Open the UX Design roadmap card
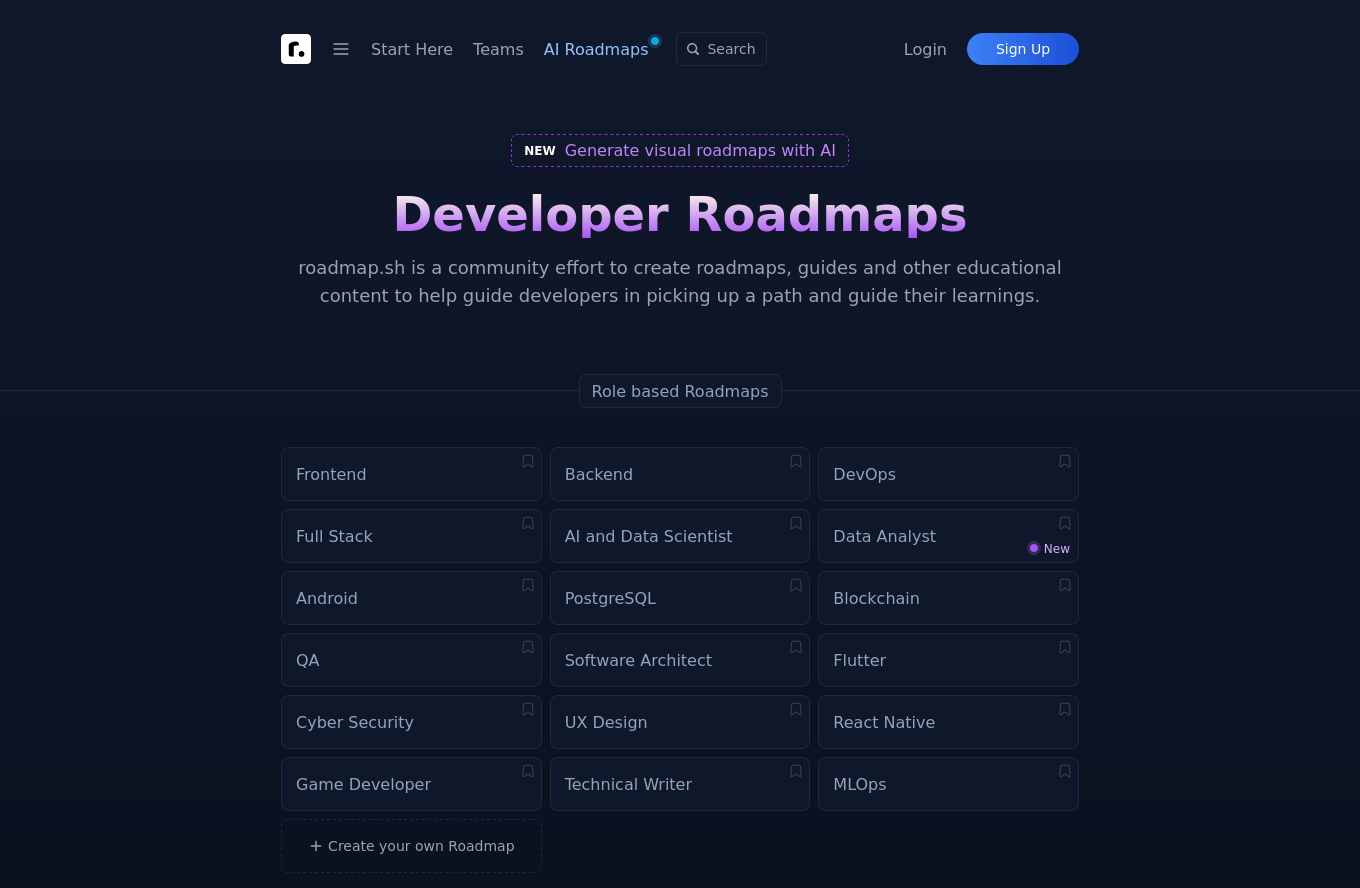The height and width of the screenshot is (888, 1360). click(x=680, y=722)
